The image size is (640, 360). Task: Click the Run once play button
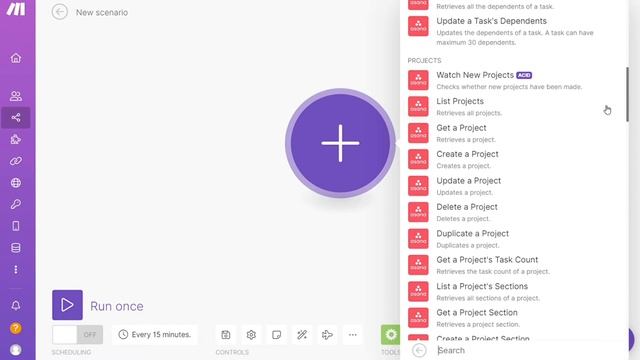(x=67, y=305)
